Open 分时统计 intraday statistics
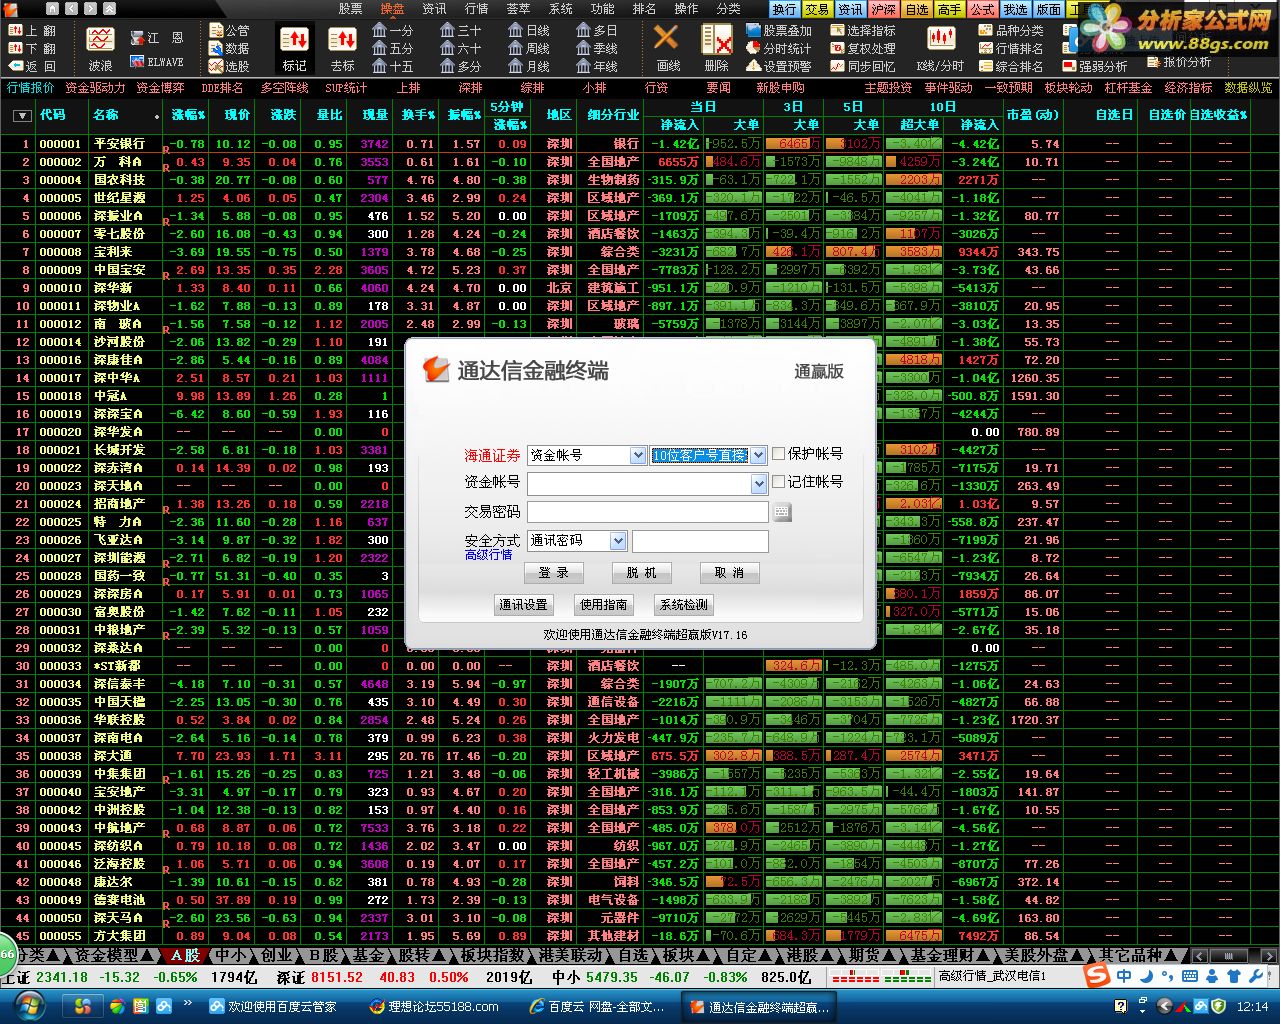Image resolution: width=1280 pixels, height=1024 pixels. tap(779, 48)
